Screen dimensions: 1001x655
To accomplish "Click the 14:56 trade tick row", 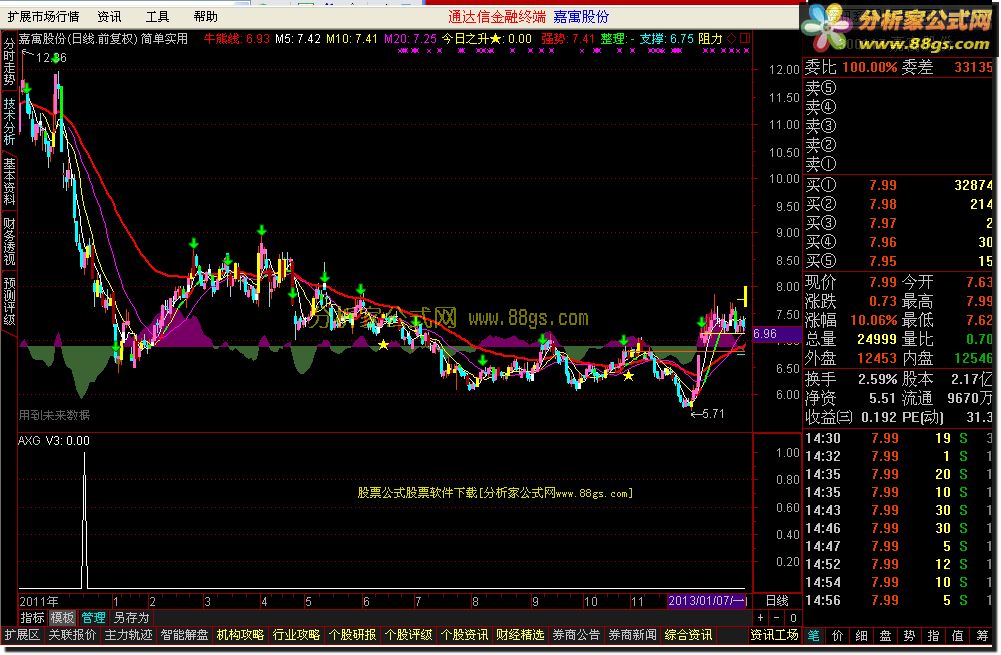I will 899,600.
